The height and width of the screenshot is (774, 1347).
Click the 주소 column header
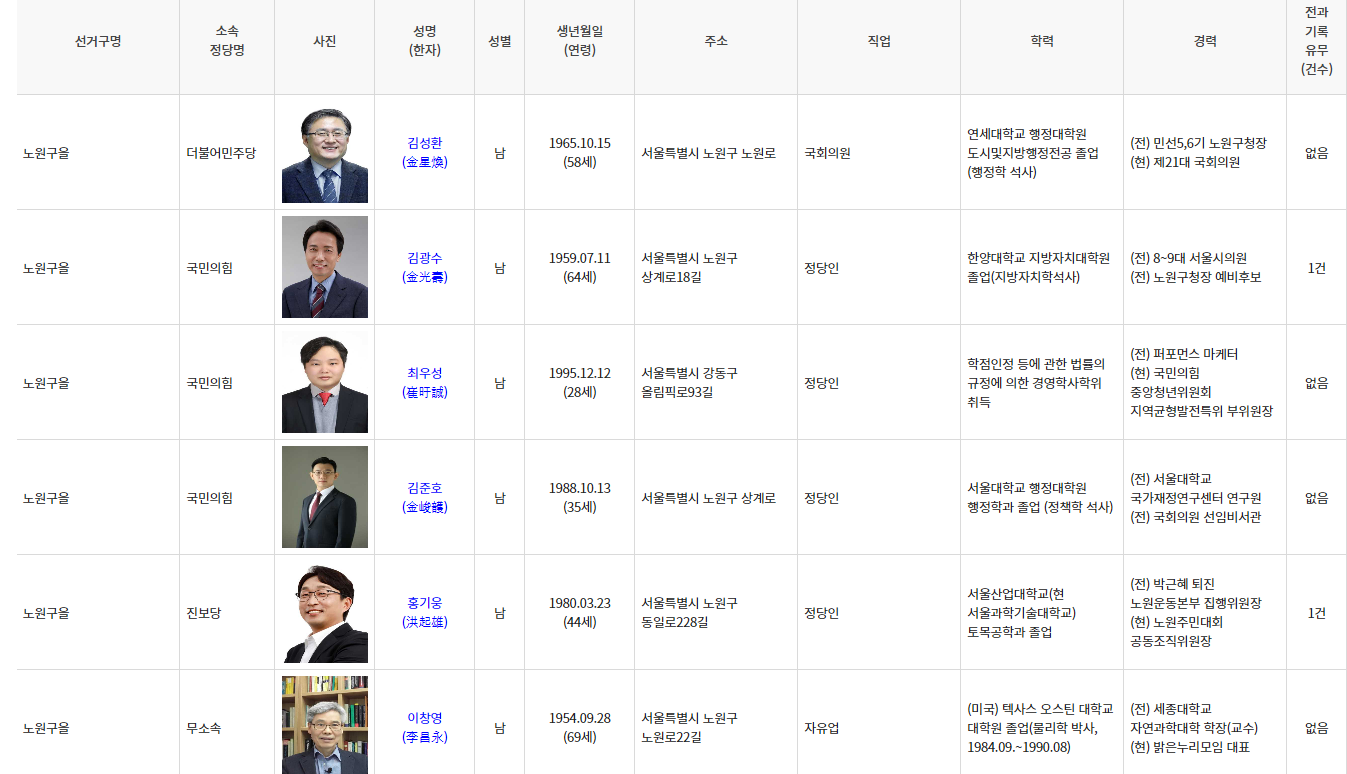tap(716, 41)
